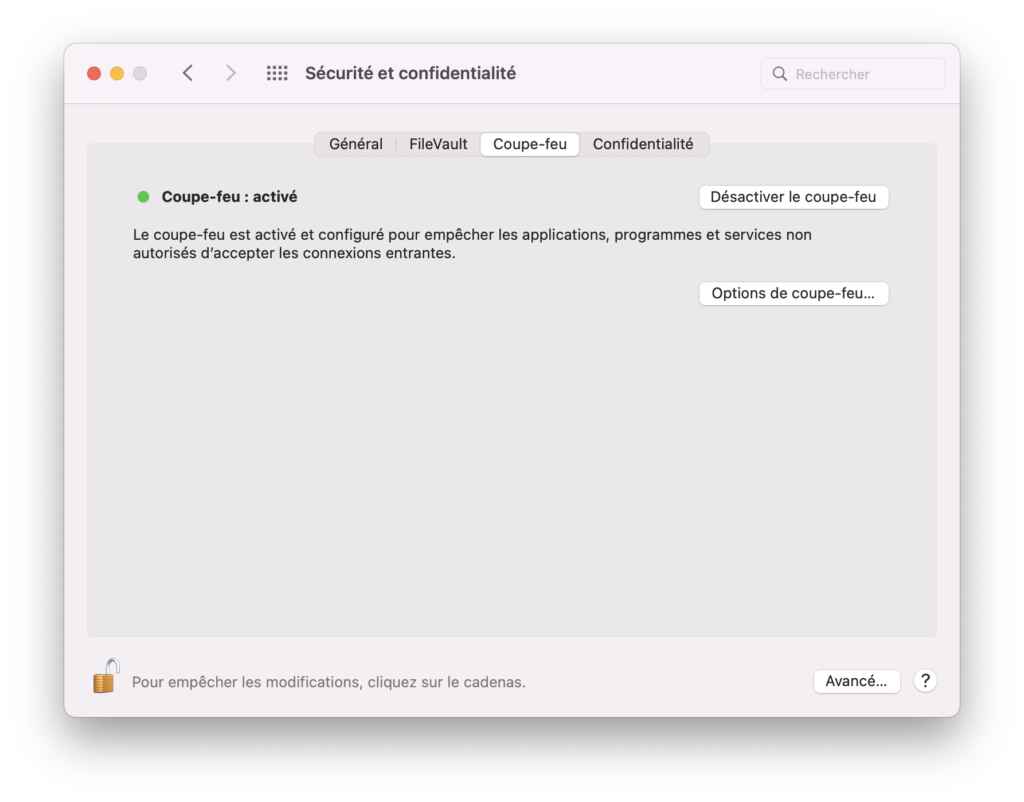
Task: Click the Pour empêcher les modifications text
Action: [x=328, y=682]
